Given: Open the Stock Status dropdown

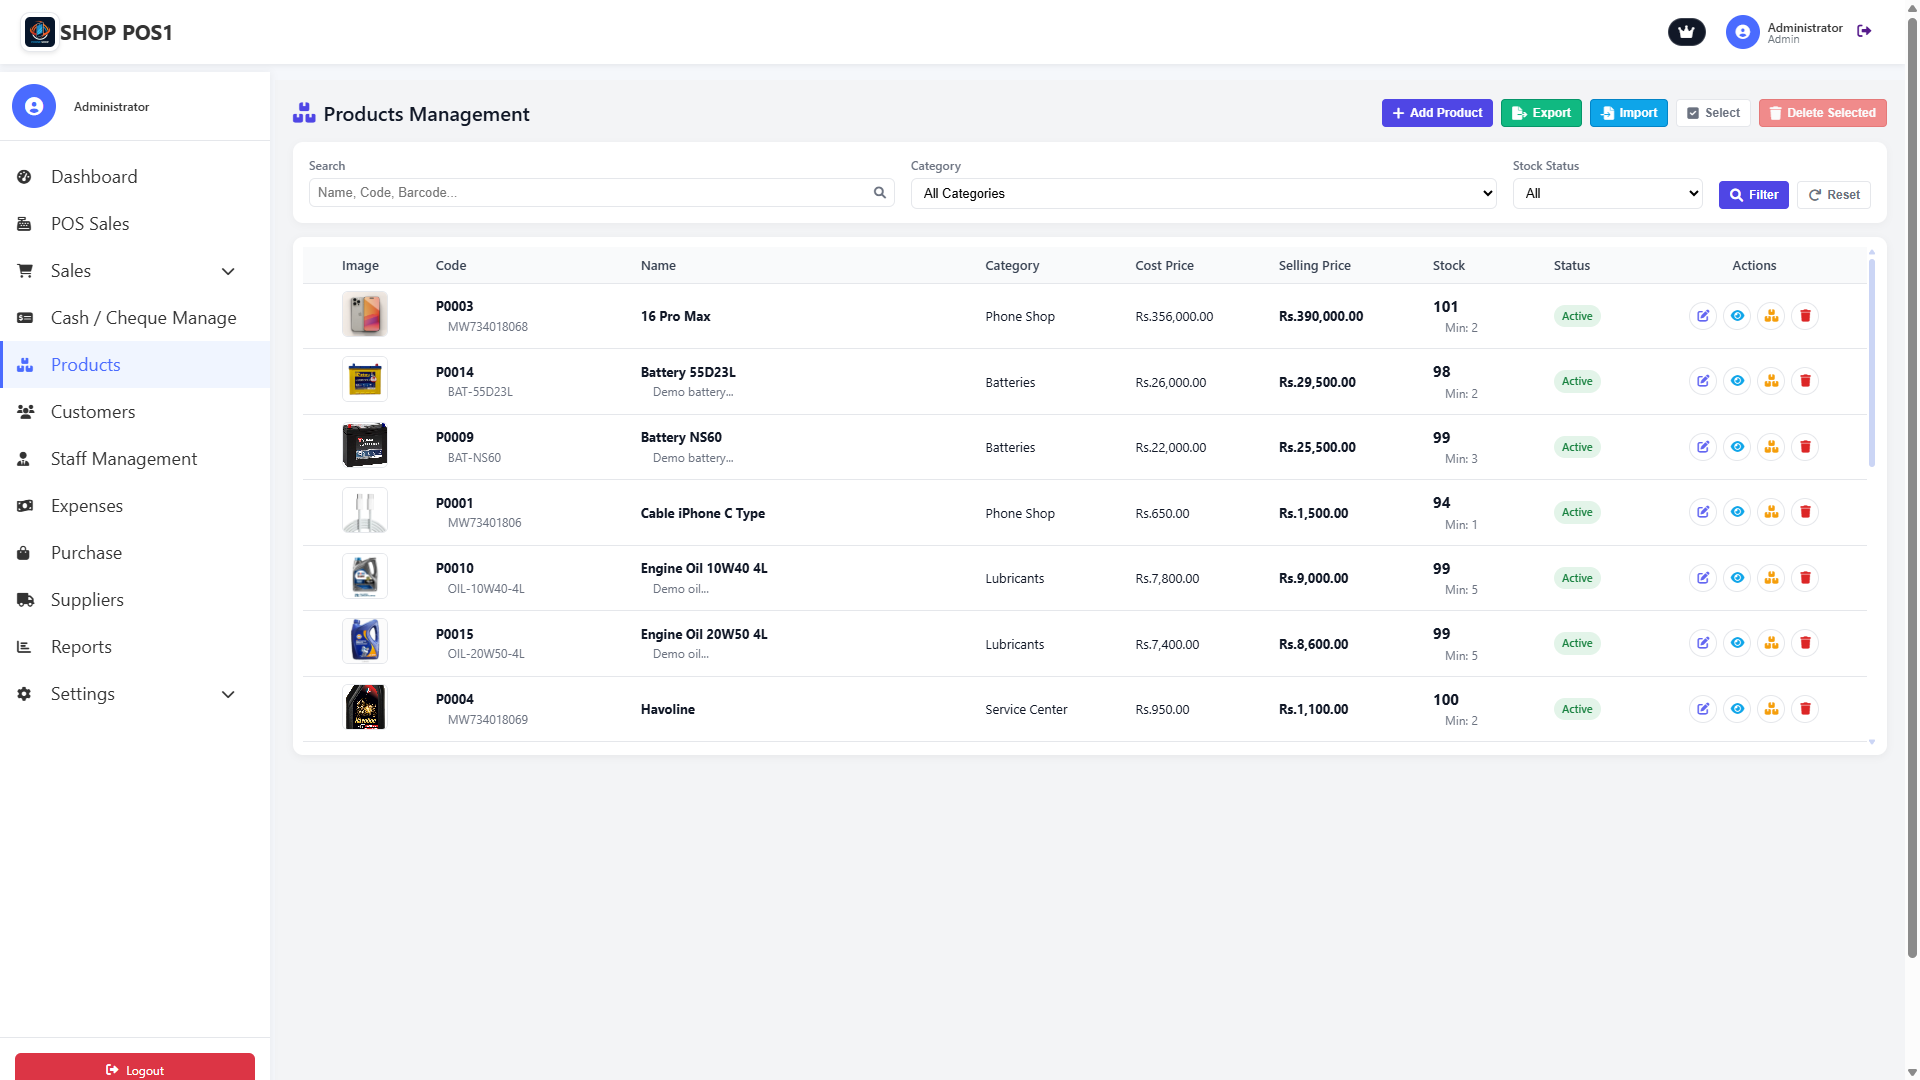Looking at the screenshot, I should click(x=1607, y=194).
